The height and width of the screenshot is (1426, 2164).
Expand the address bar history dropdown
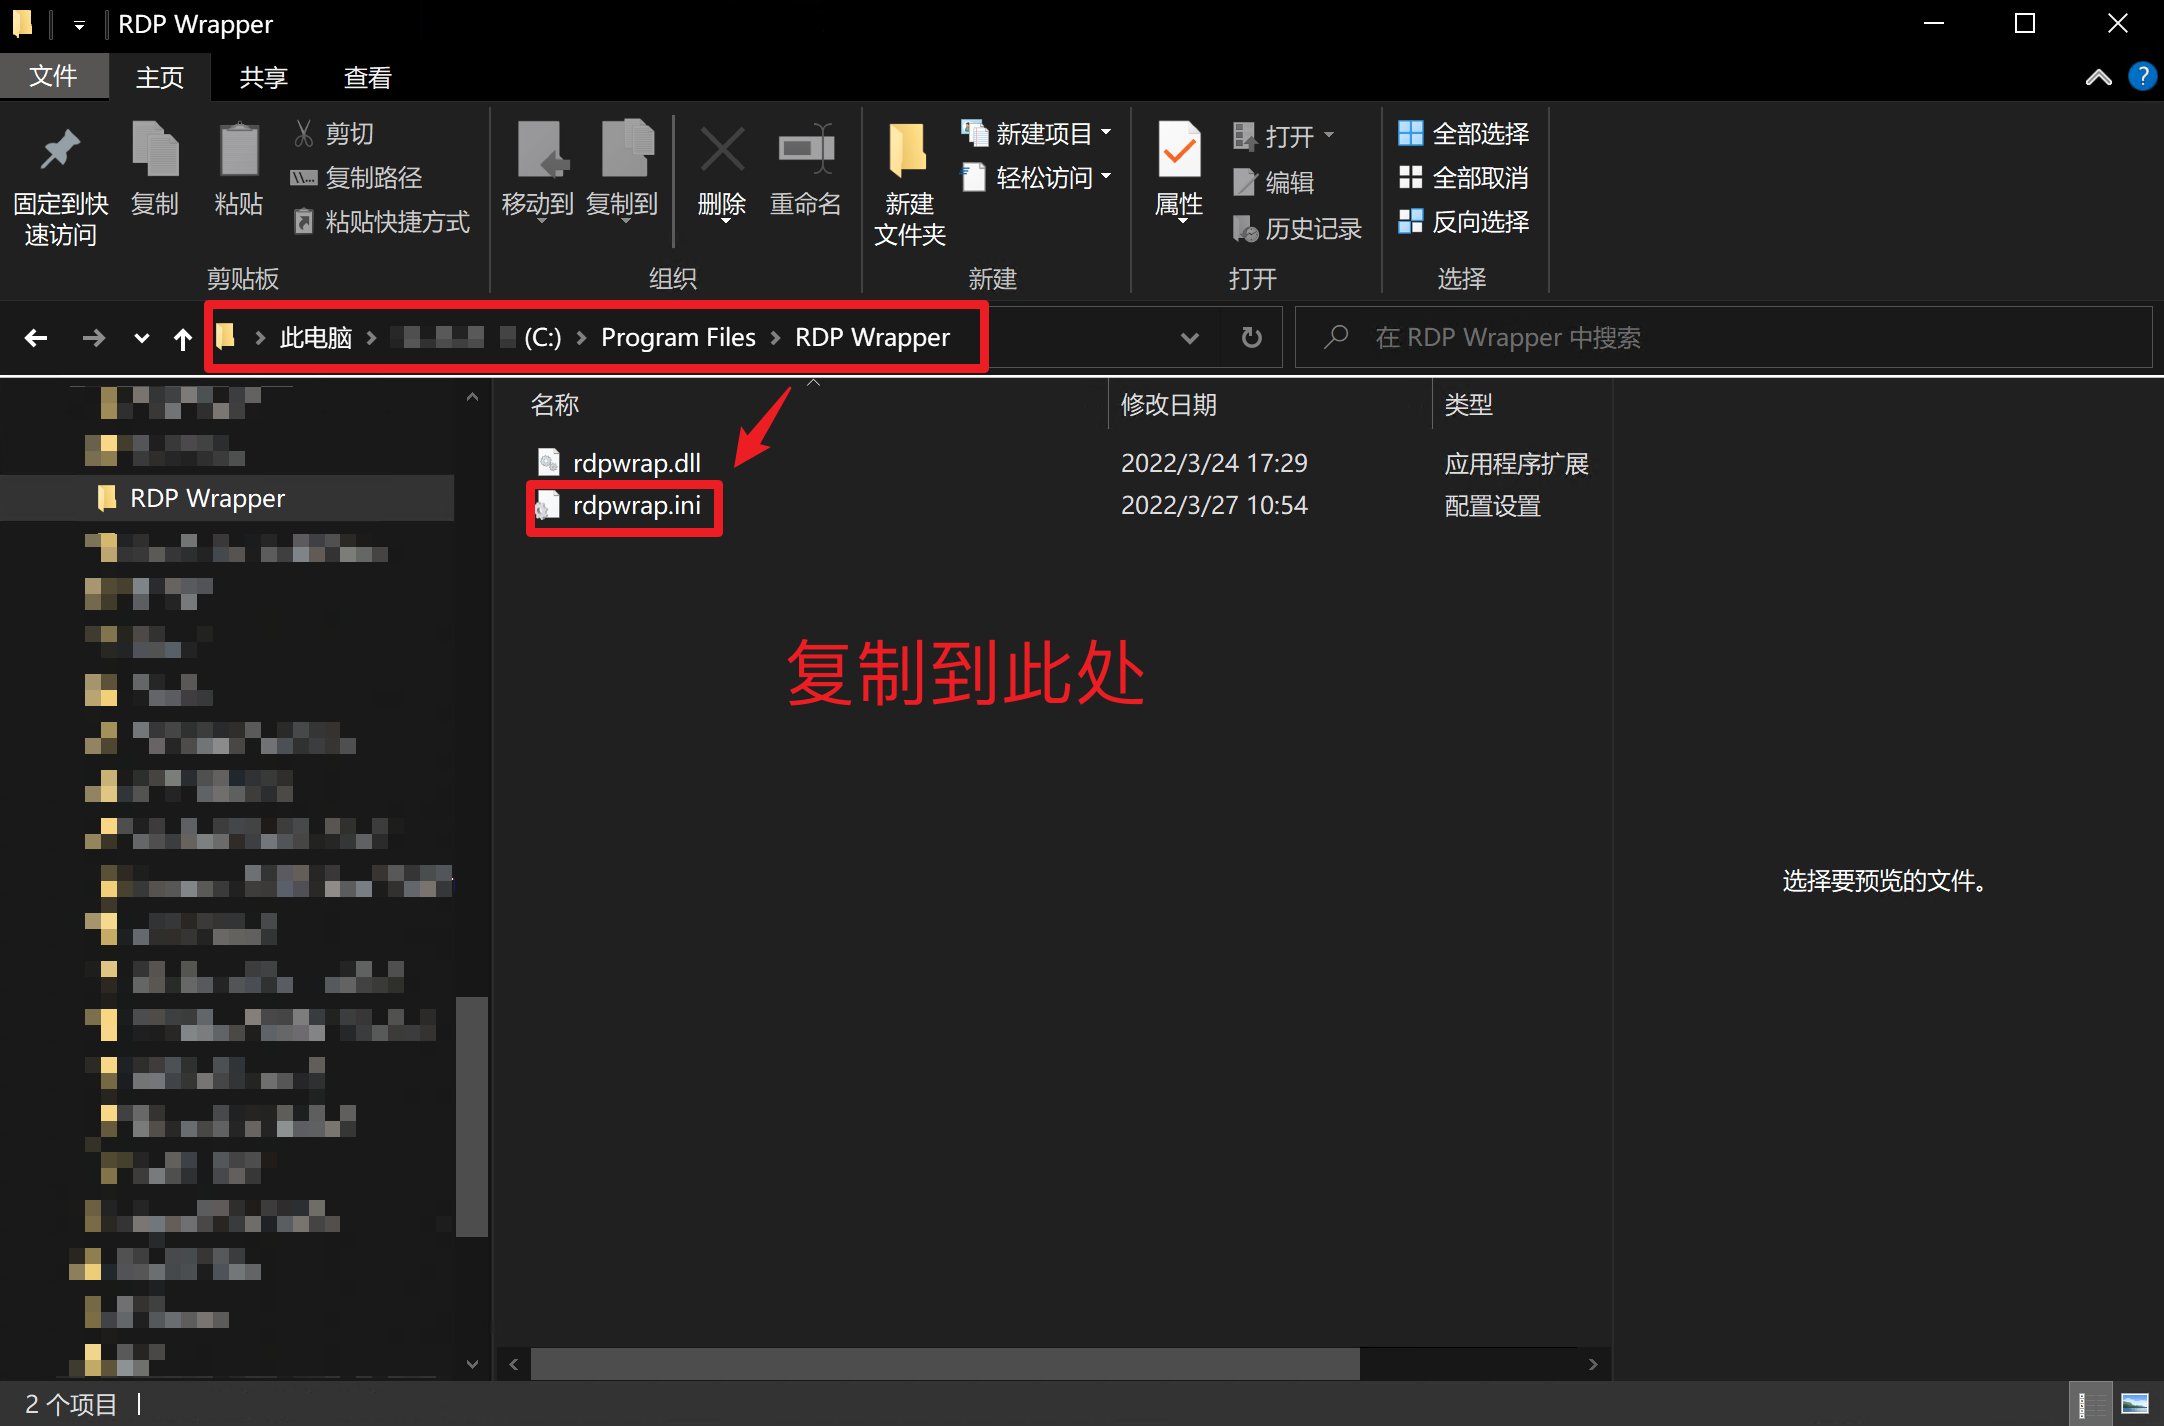(x=1189, y=338)
